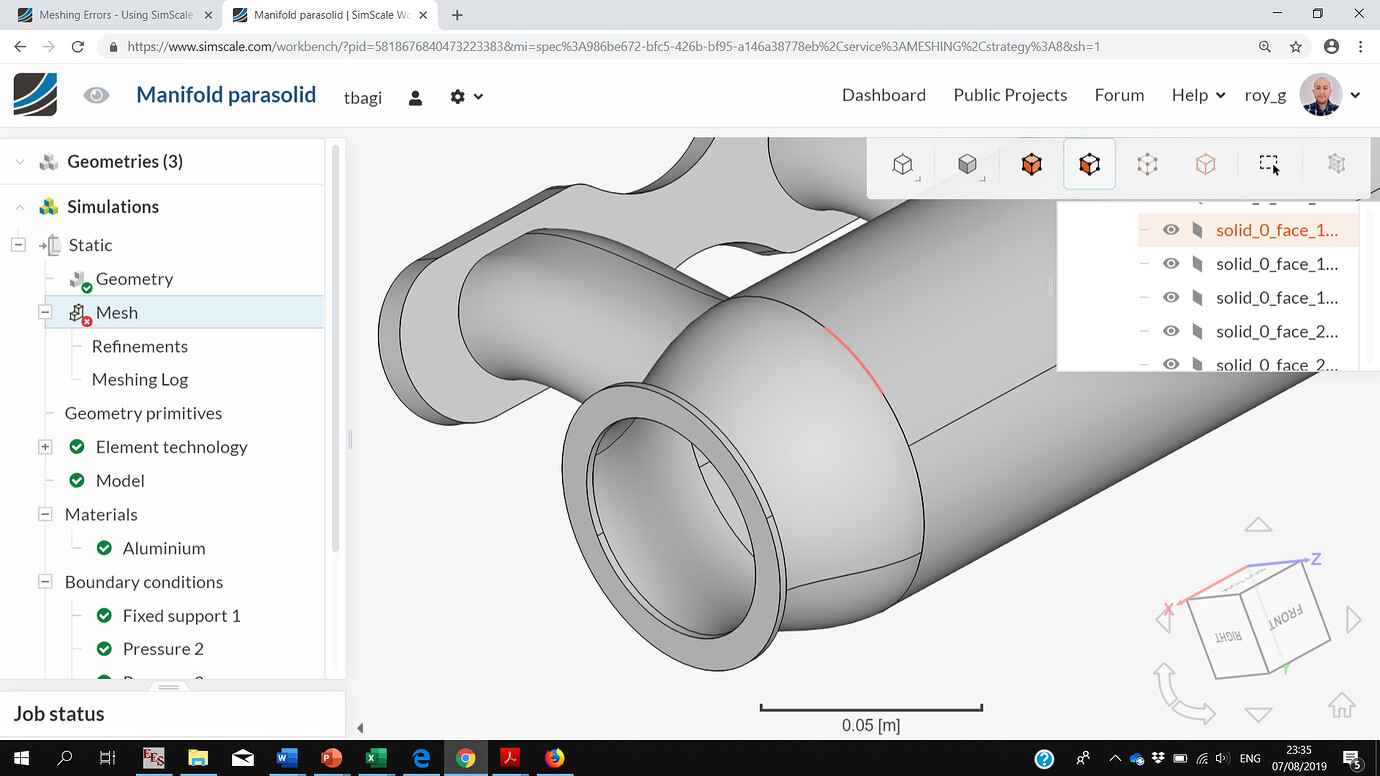Select the shaded surface selection icon
Image resolution: width=1380 pixels, height=776 pixels.
click(x=968, y=163)
